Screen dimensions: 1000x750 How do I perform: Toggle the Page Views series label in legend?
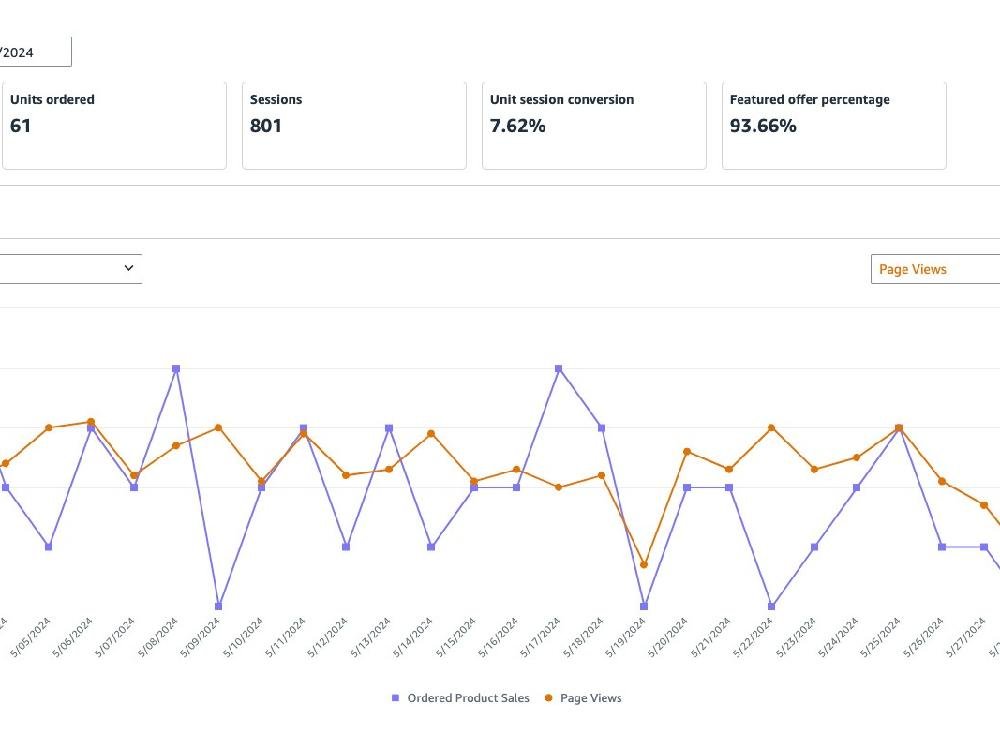click(590, 698)
